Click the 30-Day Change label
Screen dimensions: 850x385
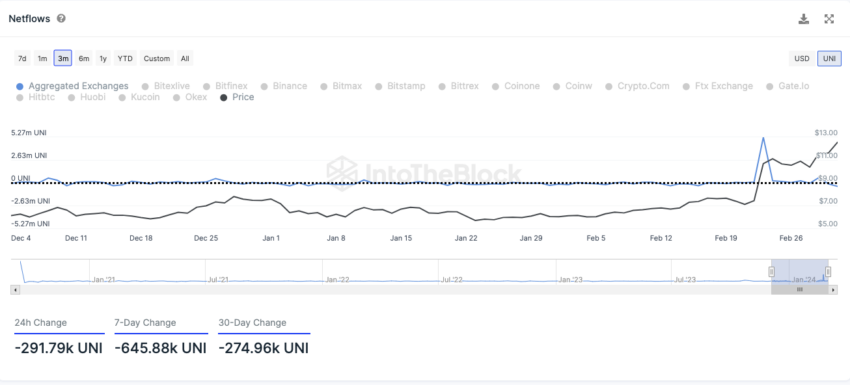coord(252,323)
